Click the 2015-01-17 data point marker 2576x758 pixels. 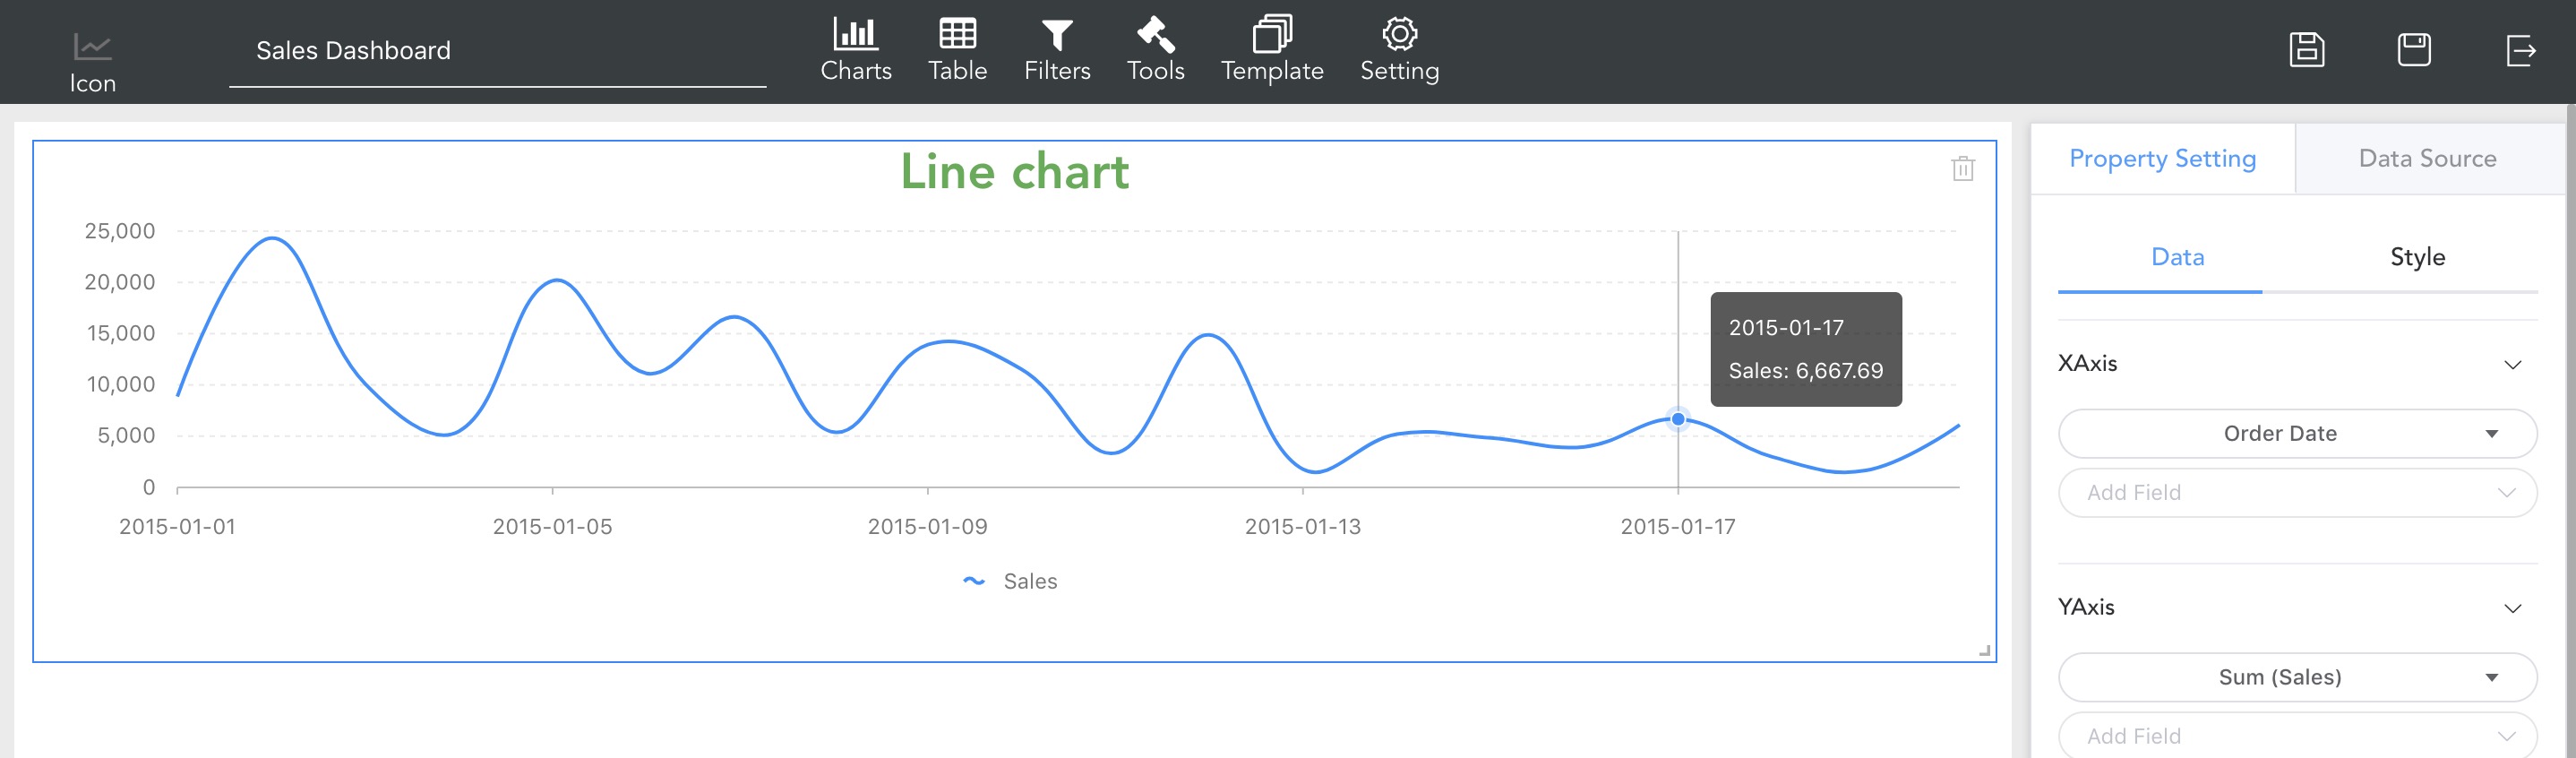(x=1678, y=419)
